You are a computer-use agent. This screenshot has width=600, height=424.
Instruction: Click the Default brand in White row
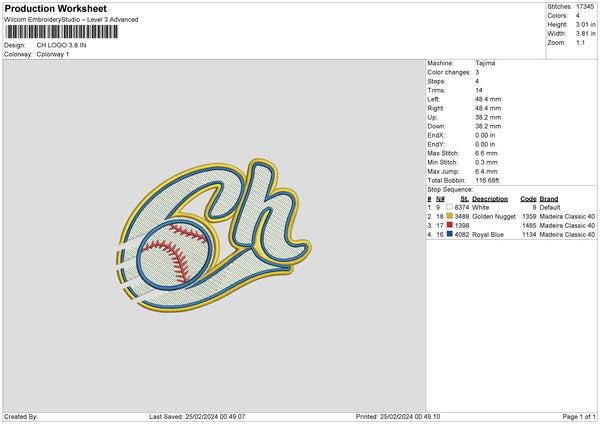(x=550, y=207)
